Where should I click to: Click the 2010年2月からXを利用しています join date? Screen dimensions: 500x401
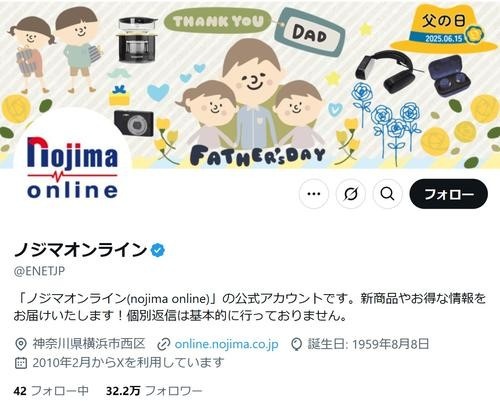coord(128,363)
